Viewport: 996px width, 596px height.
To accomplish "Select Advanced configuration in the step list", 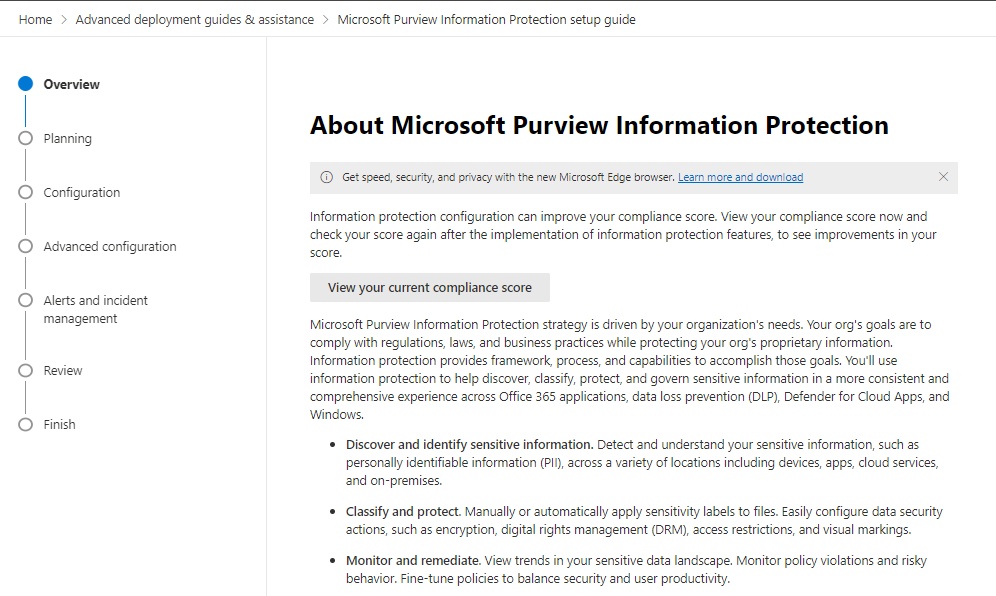I will tap(110, 247).
